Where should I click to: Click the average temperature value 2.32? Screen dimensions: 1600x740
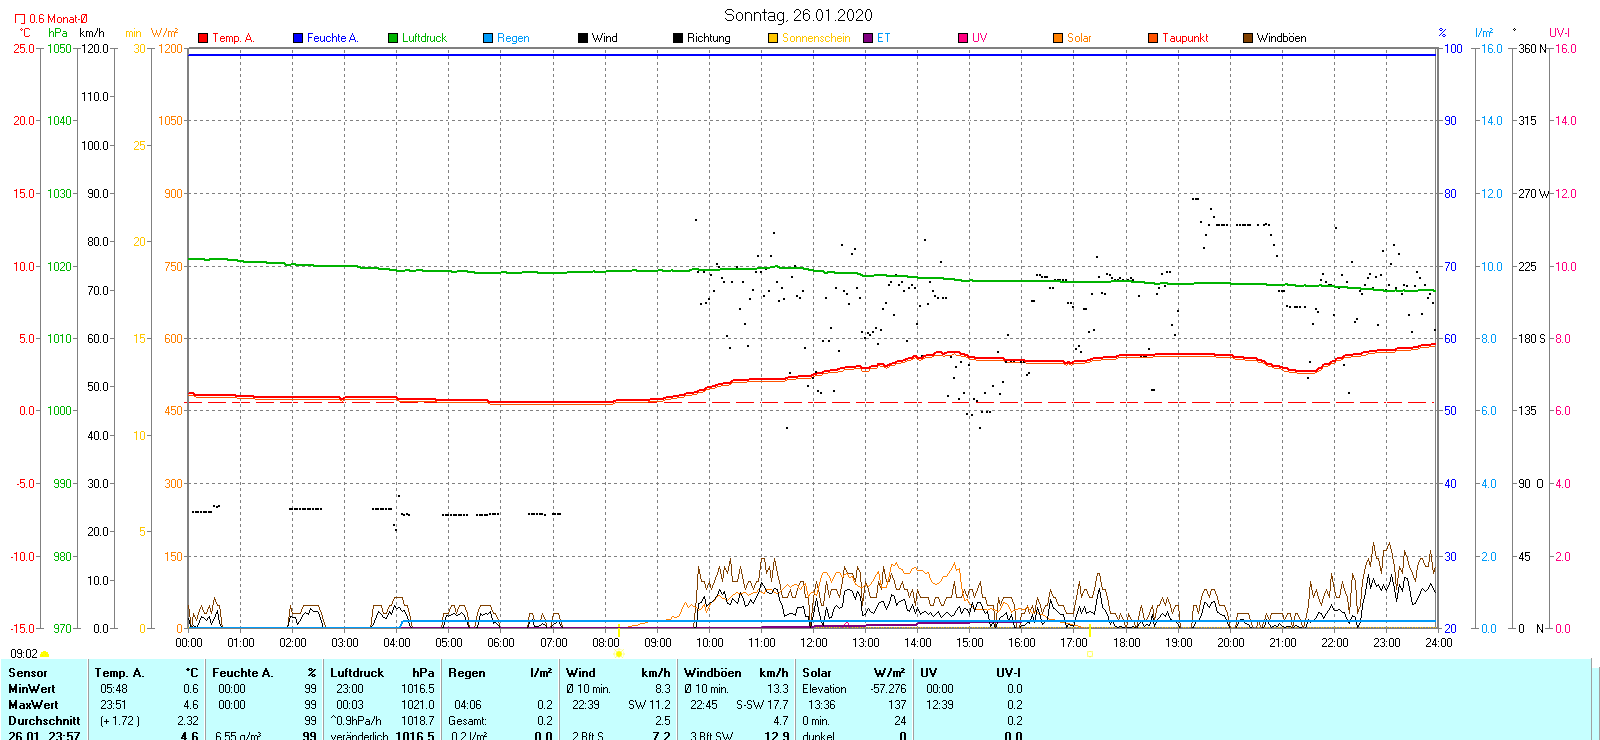(188, 721)
